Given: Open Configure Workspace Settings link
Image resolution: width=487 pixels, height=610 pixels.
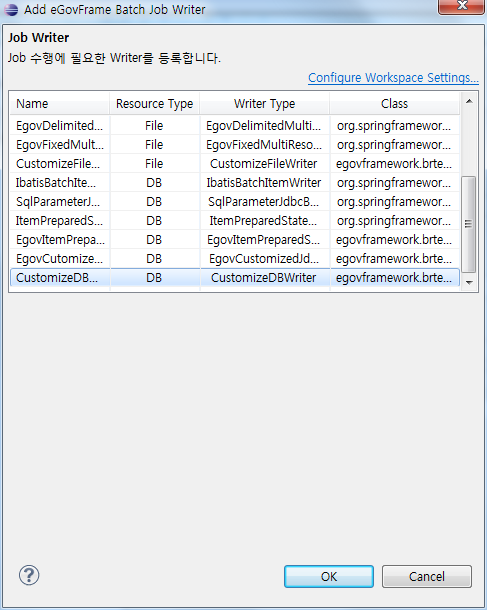Looking at the screenshot, I should [x=393, y=78].
